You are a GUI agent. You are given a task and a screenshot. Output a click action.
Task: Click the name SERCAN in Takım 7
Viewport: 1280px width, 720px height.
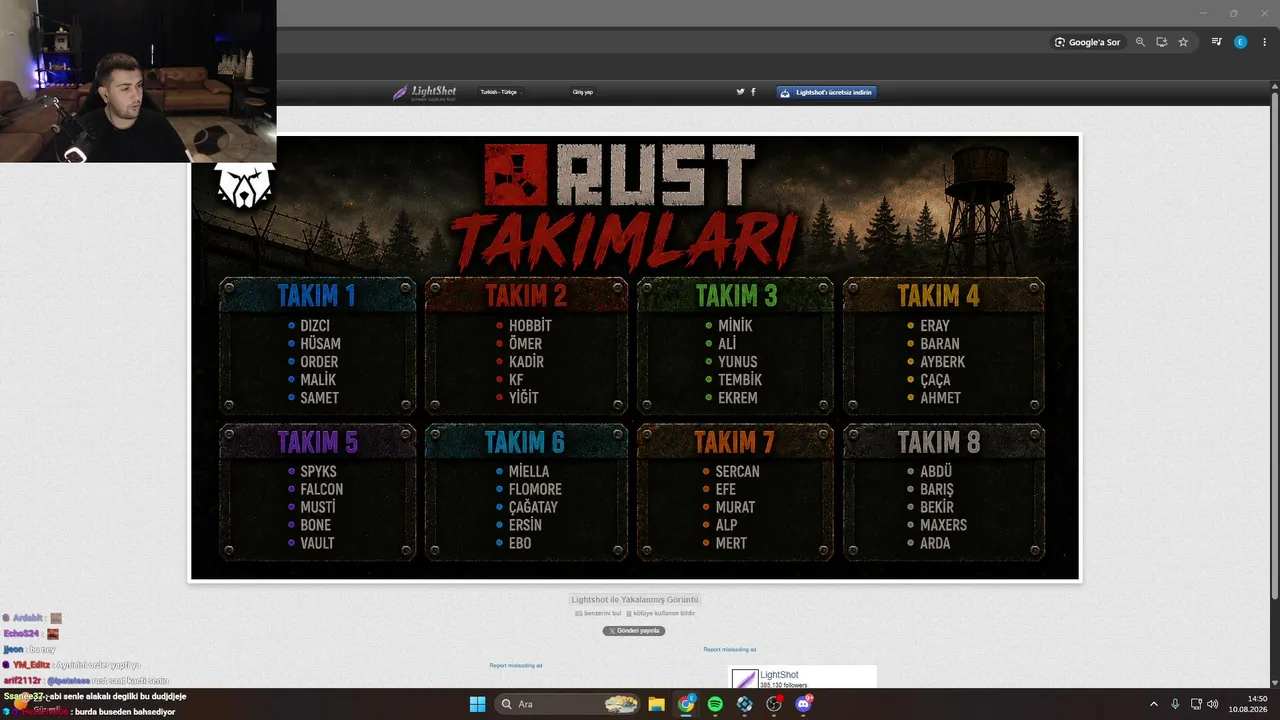tap(737, 472)
